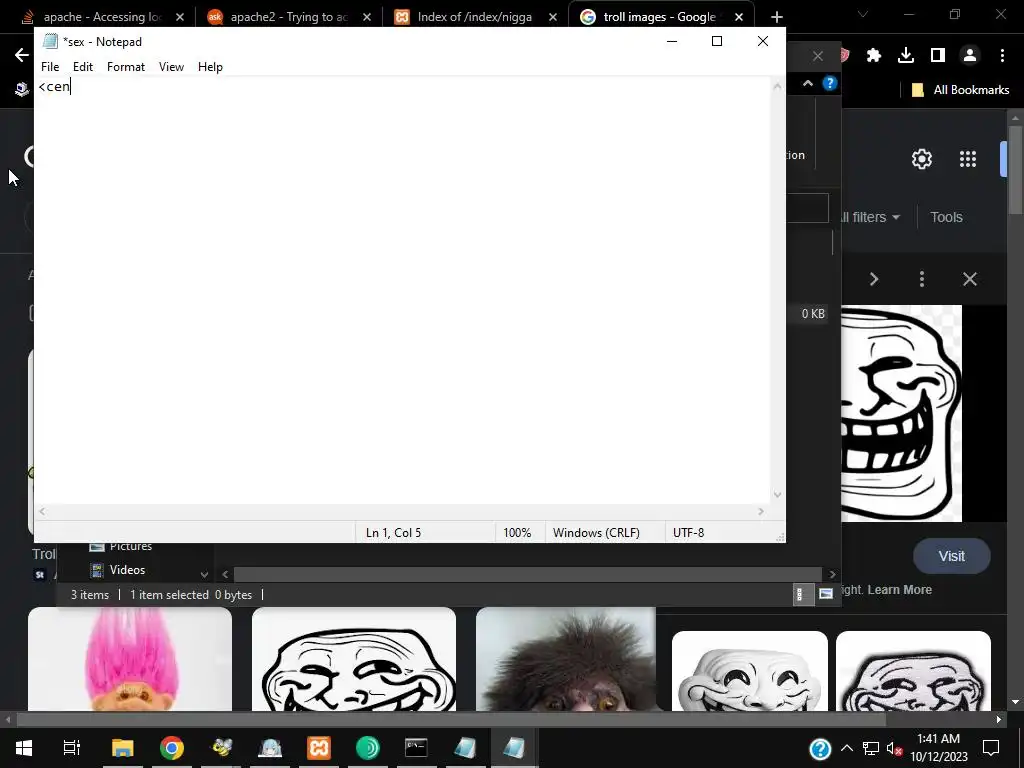Image resolution: width=1024 pixels, height=768 pixels.
Task: Open image preview three-dot options
Action: [921, 280]
